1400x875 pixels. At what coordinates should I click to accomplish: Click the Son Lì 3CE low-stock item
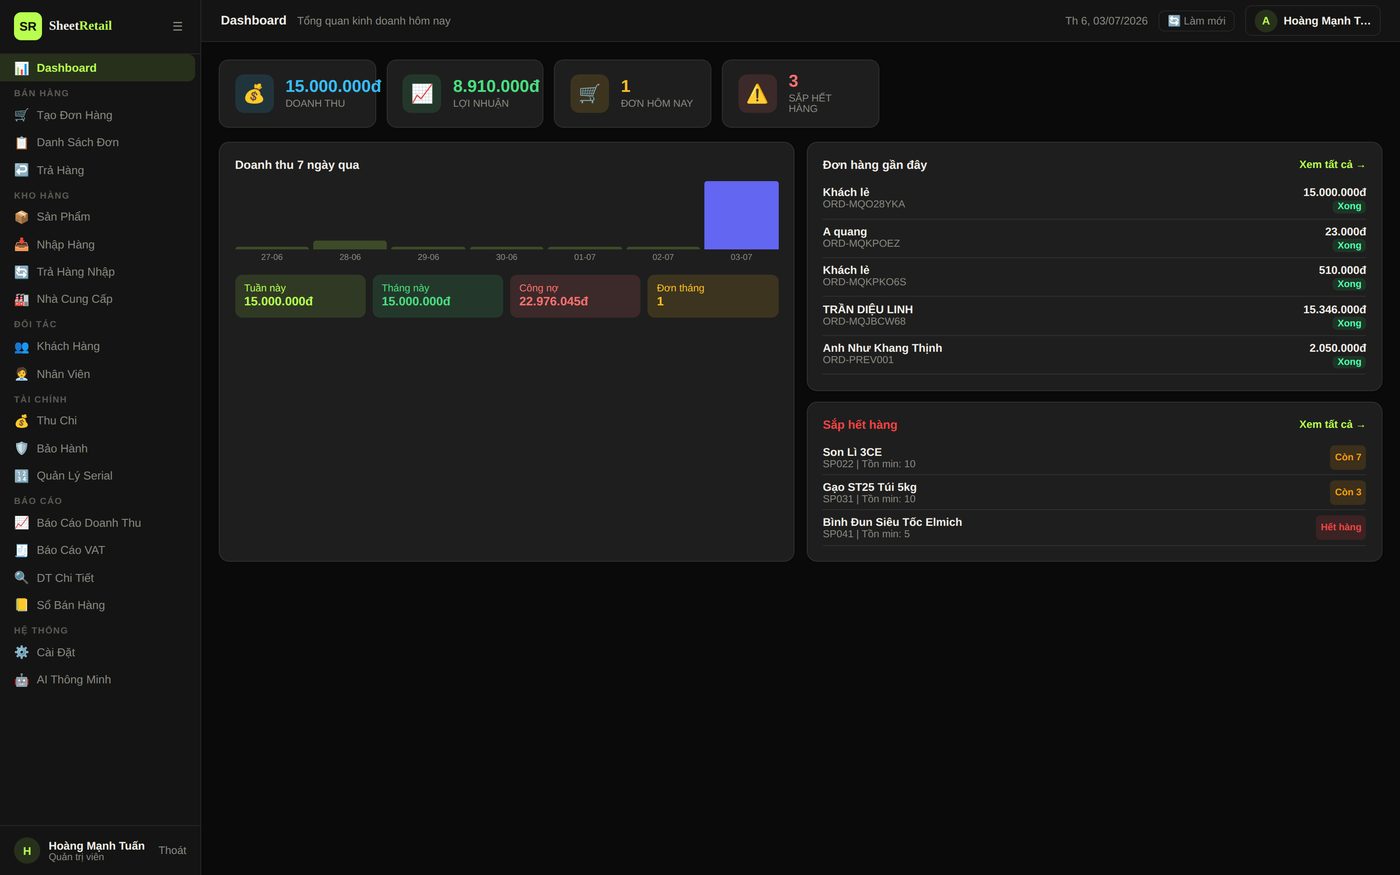1094,458
